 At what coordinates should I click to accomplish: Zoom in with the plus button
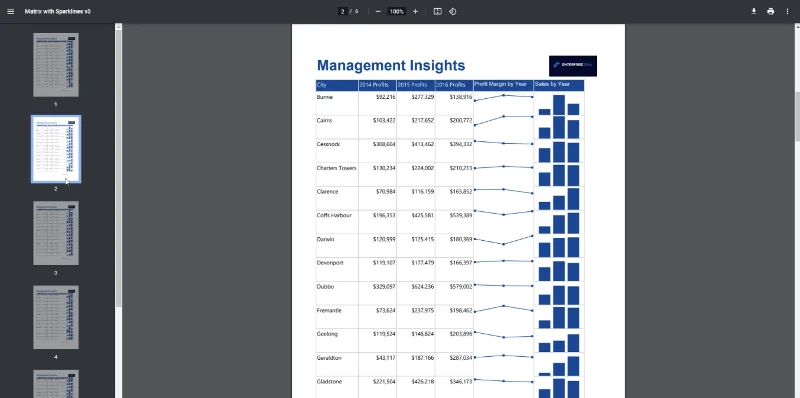pos(415,11)
